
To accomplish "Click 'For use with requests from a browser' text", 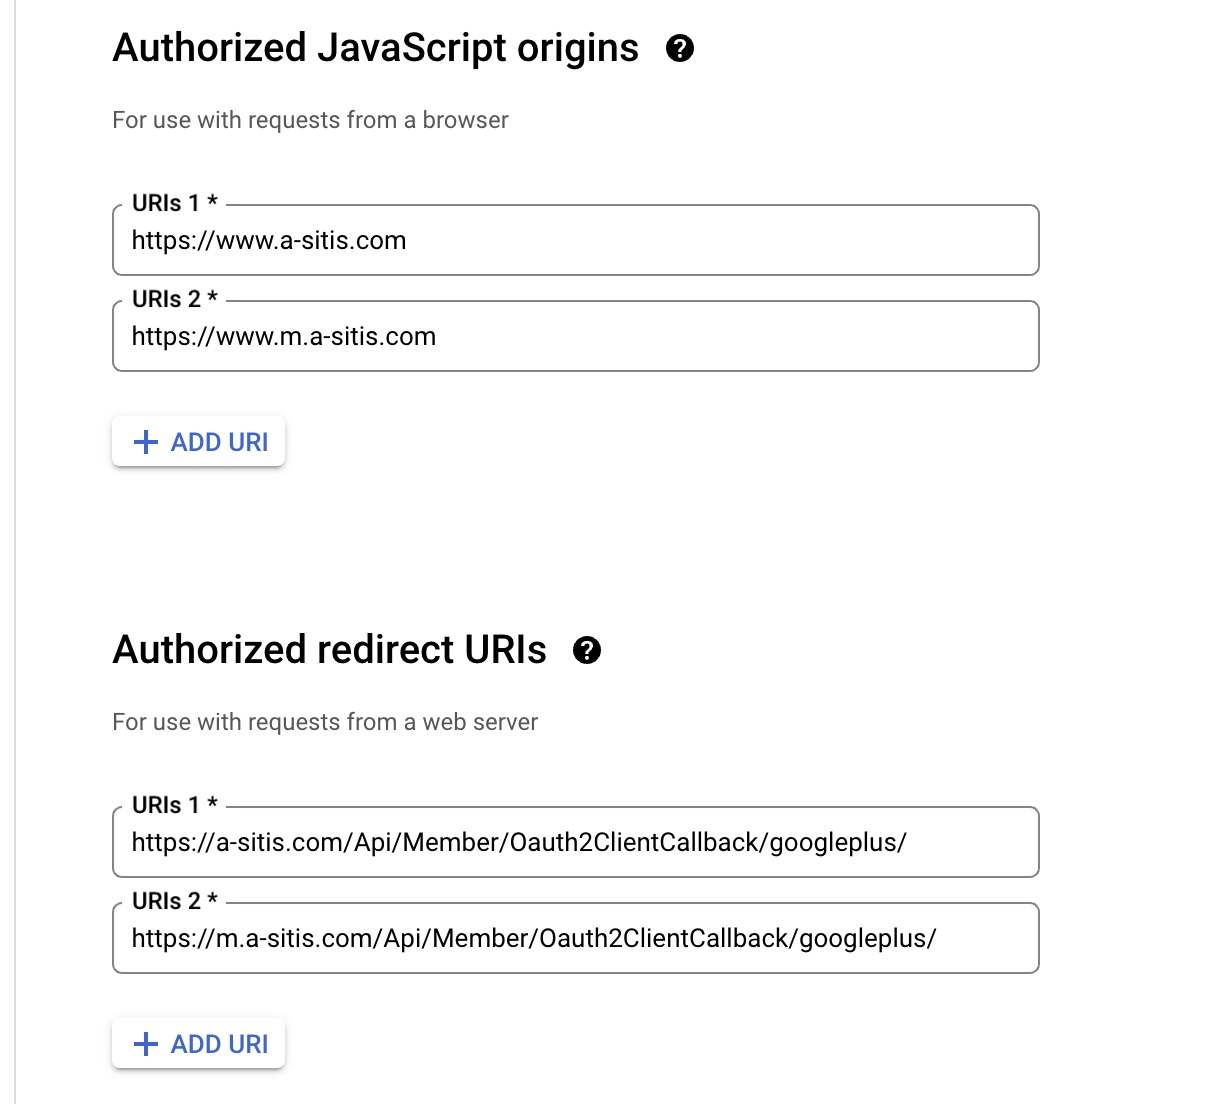I will coord(310,120).
